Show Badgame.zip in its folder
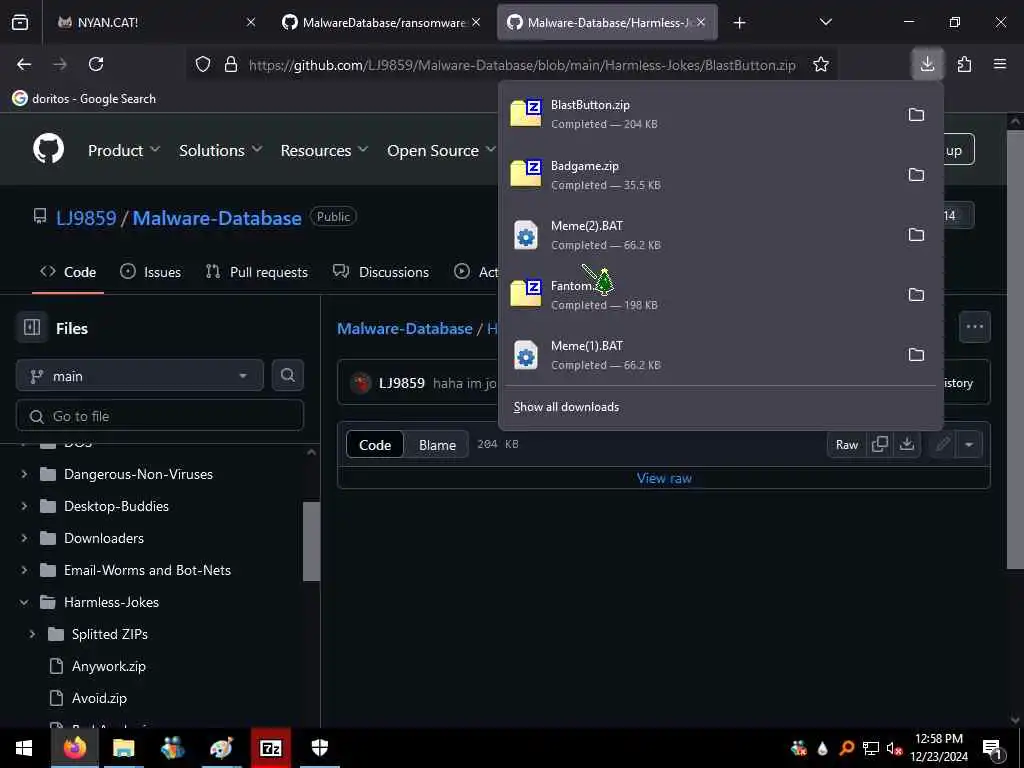1024x768 pixels. coord(916,174)
